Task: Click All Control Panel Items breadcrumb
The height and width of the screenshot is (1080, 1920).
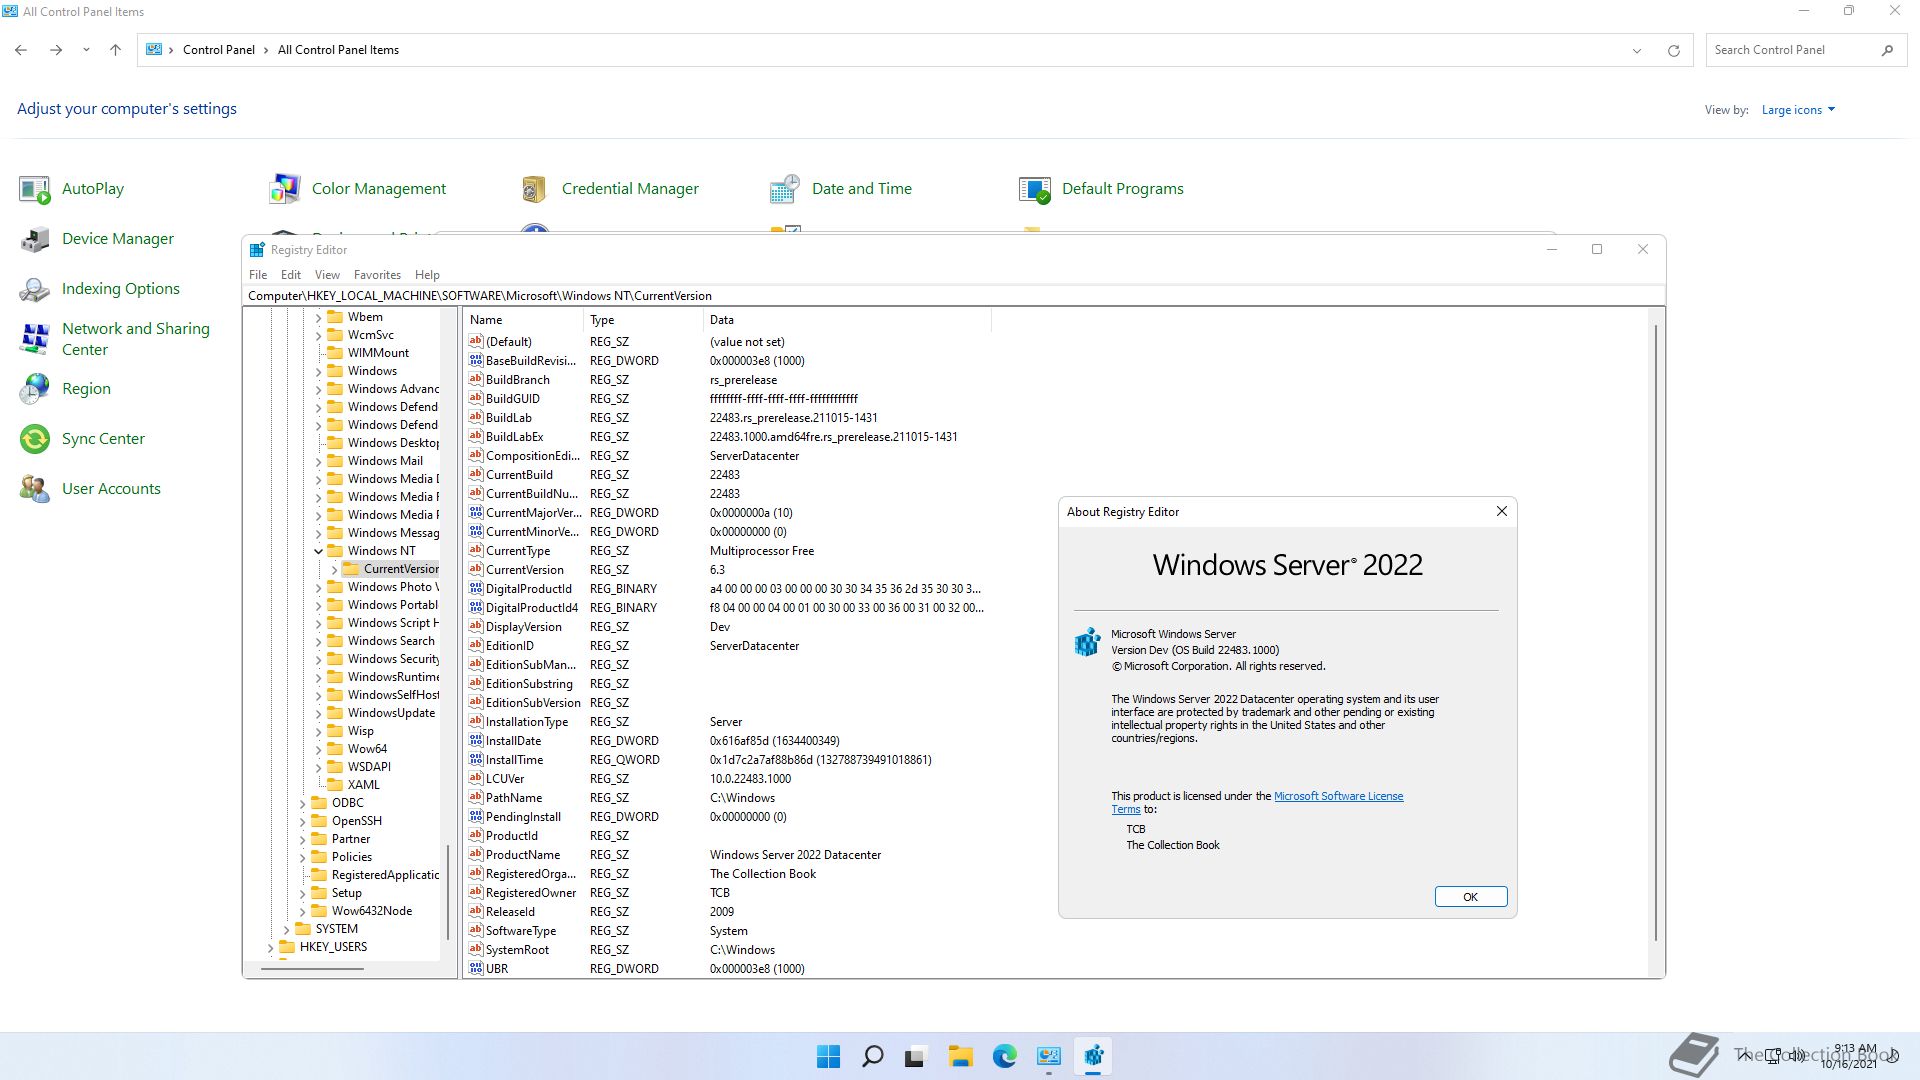Action: click(x=338, y=50)
